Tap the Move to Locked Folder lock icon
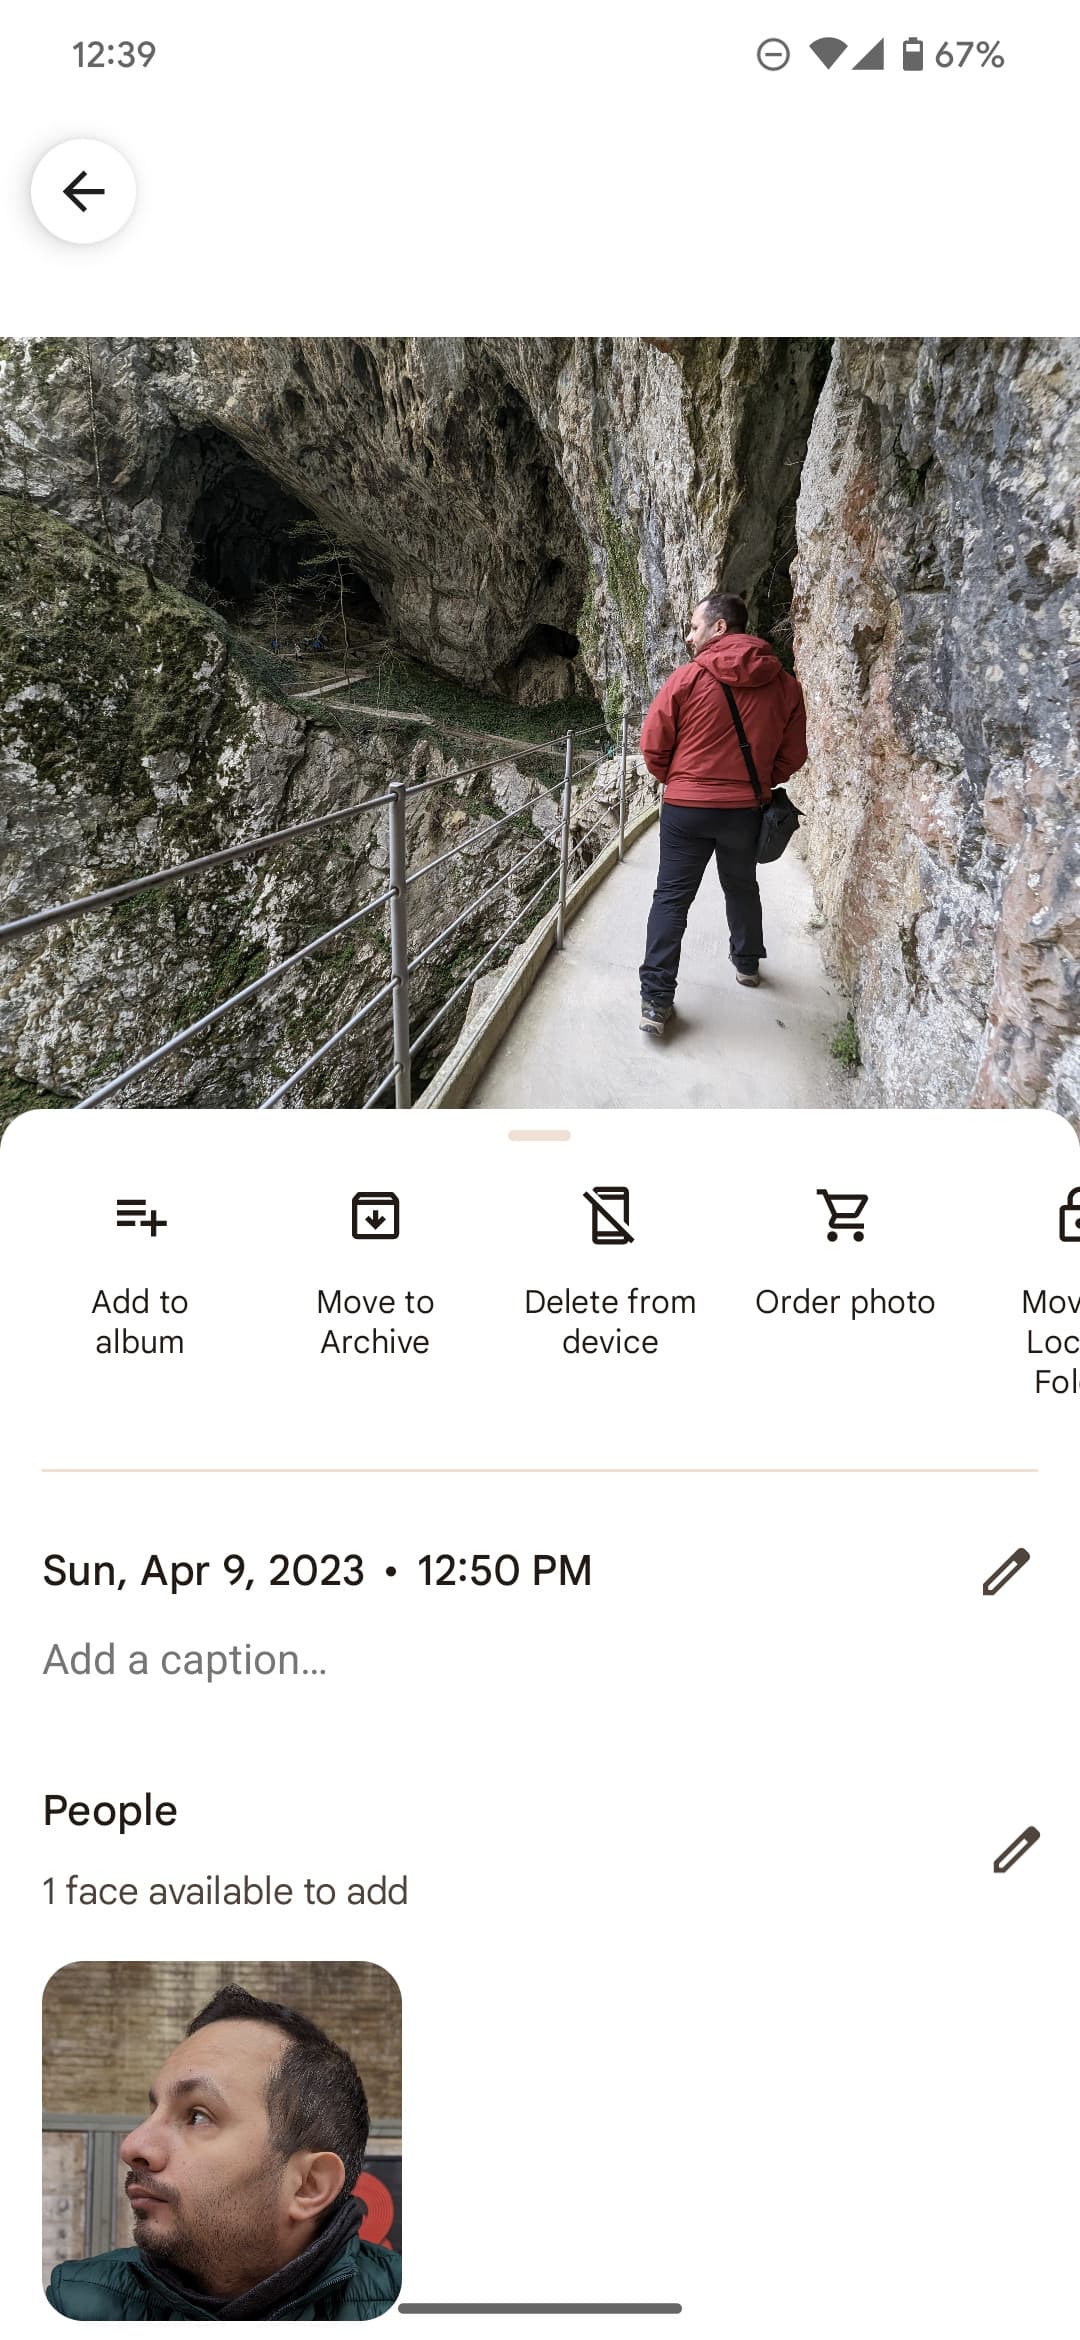Viewport: 1080px width, 2340px height. [x=1069, y=1215]
